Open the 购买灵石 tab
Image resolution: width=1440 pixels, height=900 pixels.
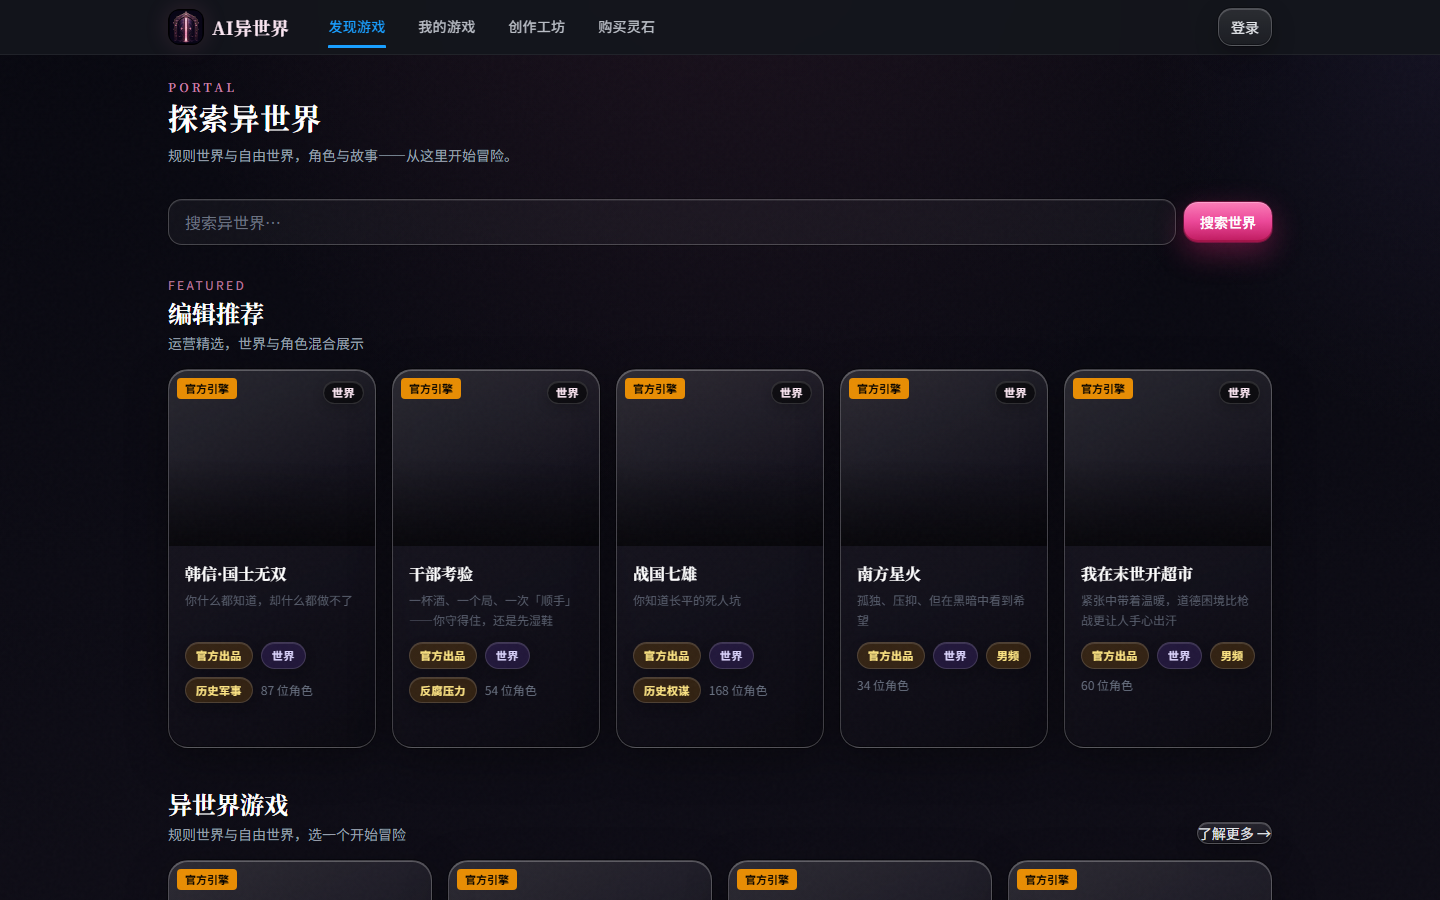coord(626,27)
